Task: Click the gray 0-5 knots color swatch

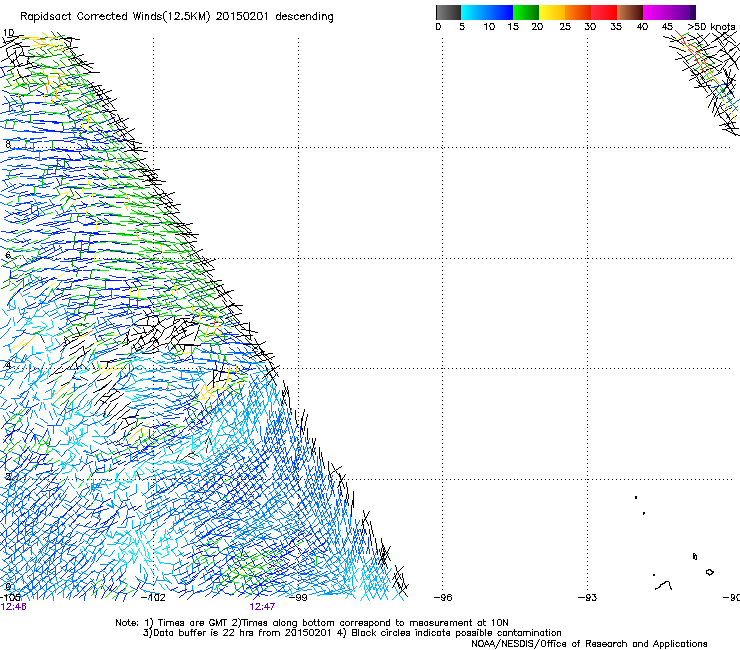Action: 448,12
